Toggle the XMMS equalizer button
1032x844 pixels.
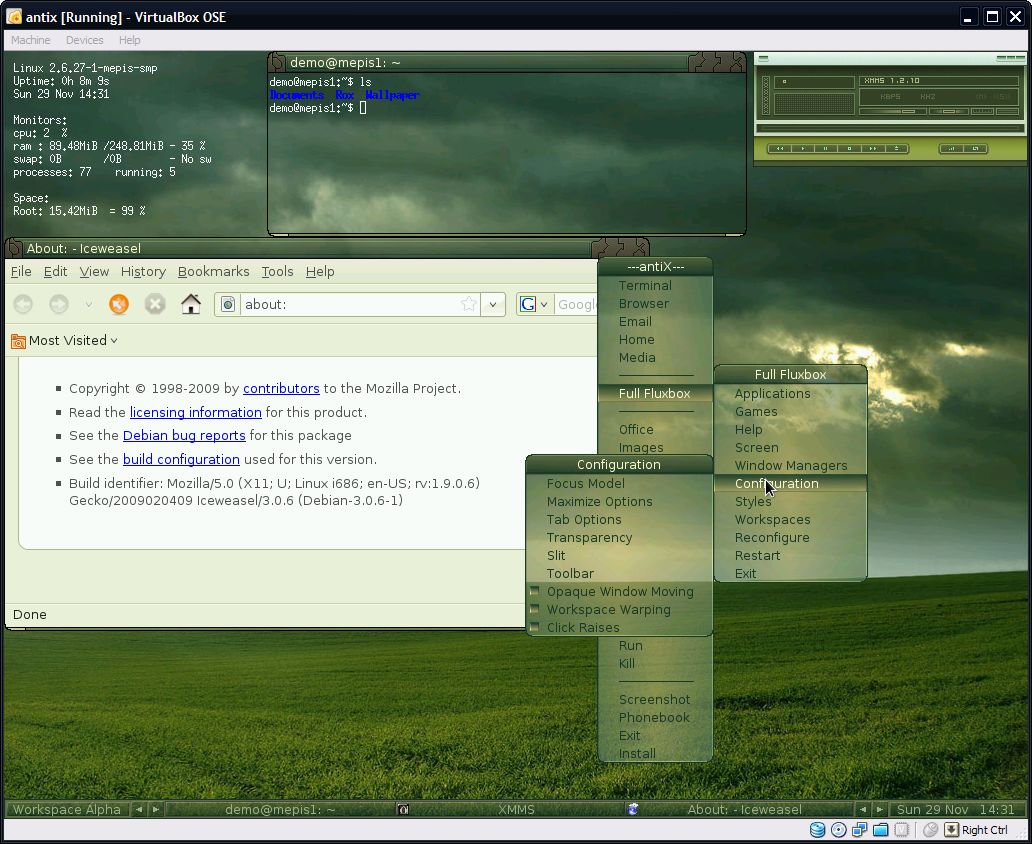982,111
